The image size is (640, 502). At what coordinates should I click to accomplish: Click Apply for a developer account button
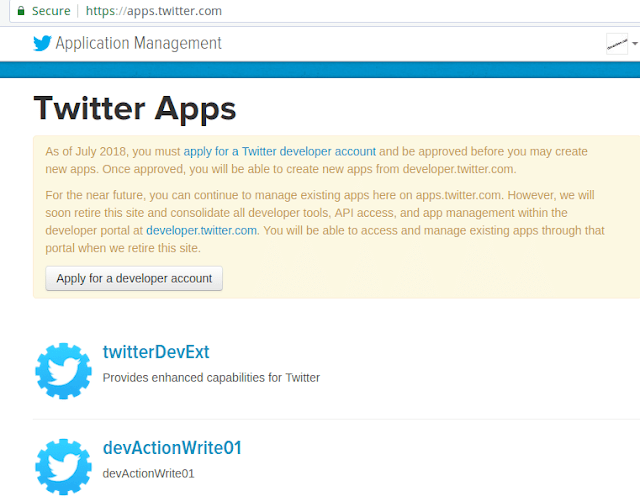[x=134, y=278]
